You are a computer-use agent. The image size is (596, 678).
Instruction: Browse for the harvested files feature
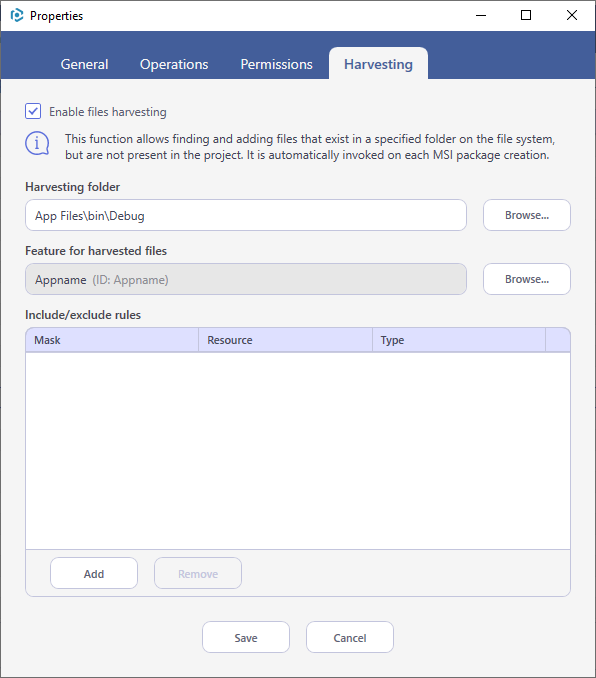(527, 279)
